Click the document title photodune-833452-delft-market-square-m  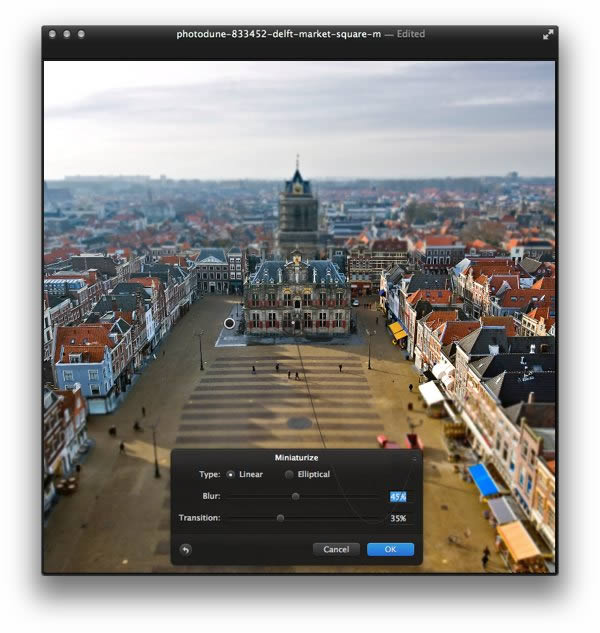279,34
